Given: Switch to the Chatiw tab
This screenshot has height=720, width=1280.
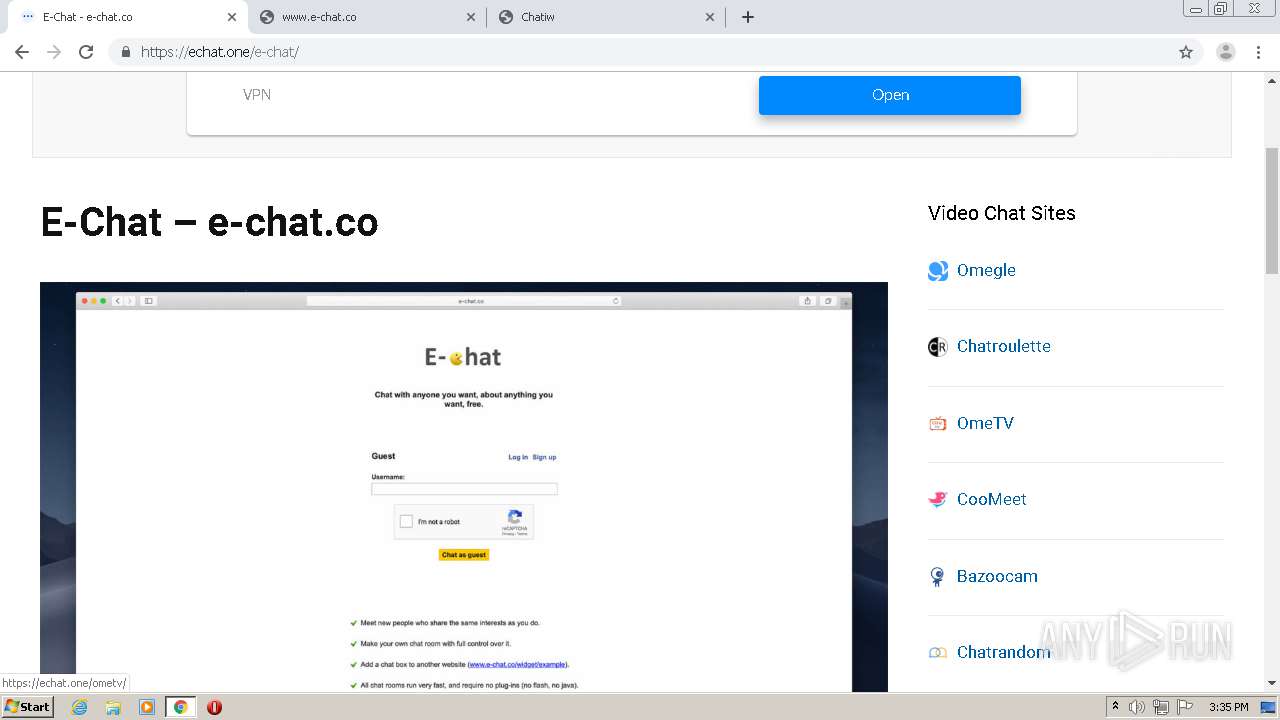Looking at the screenshot, I should 606,17.
